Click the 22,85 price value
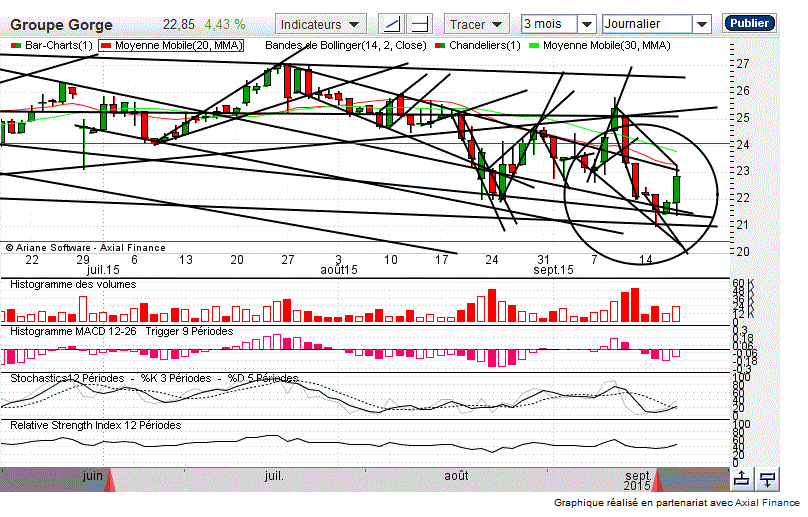The width and height of the screenshot is (808, 517). (179, 25)
